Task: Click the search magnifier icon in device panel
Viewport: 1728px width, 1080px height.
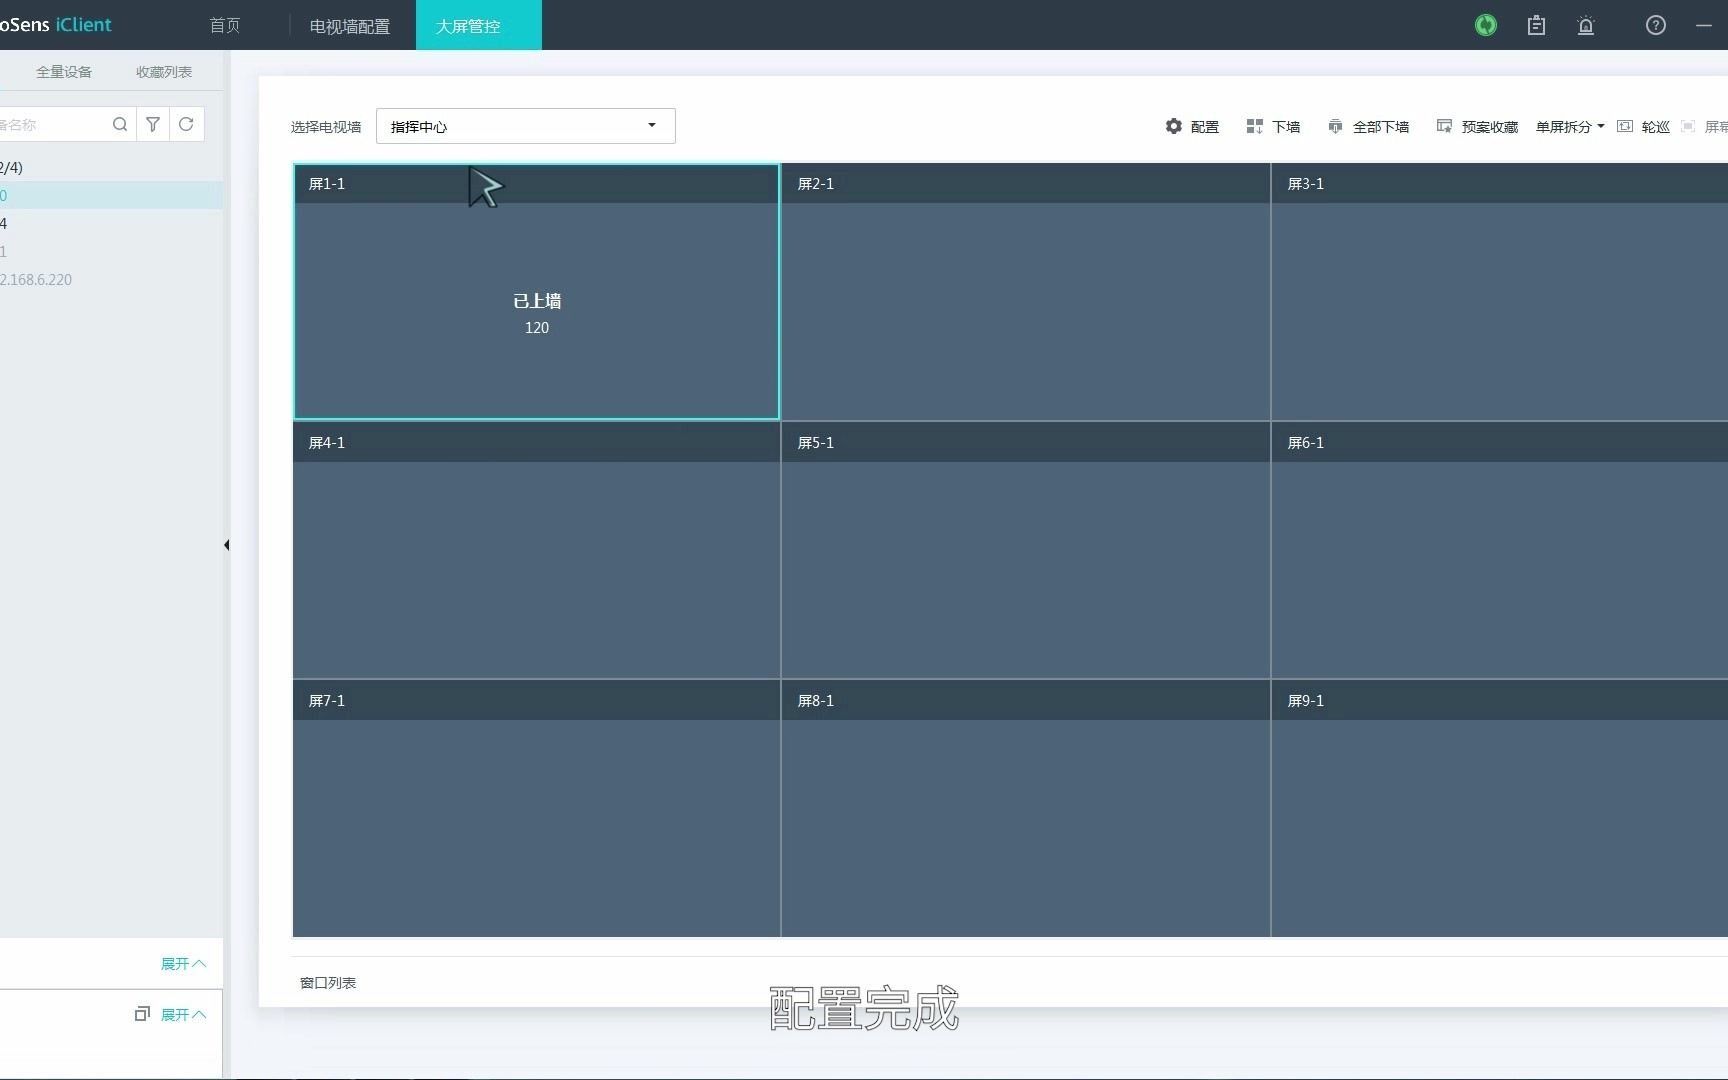Action: [120, 124]
